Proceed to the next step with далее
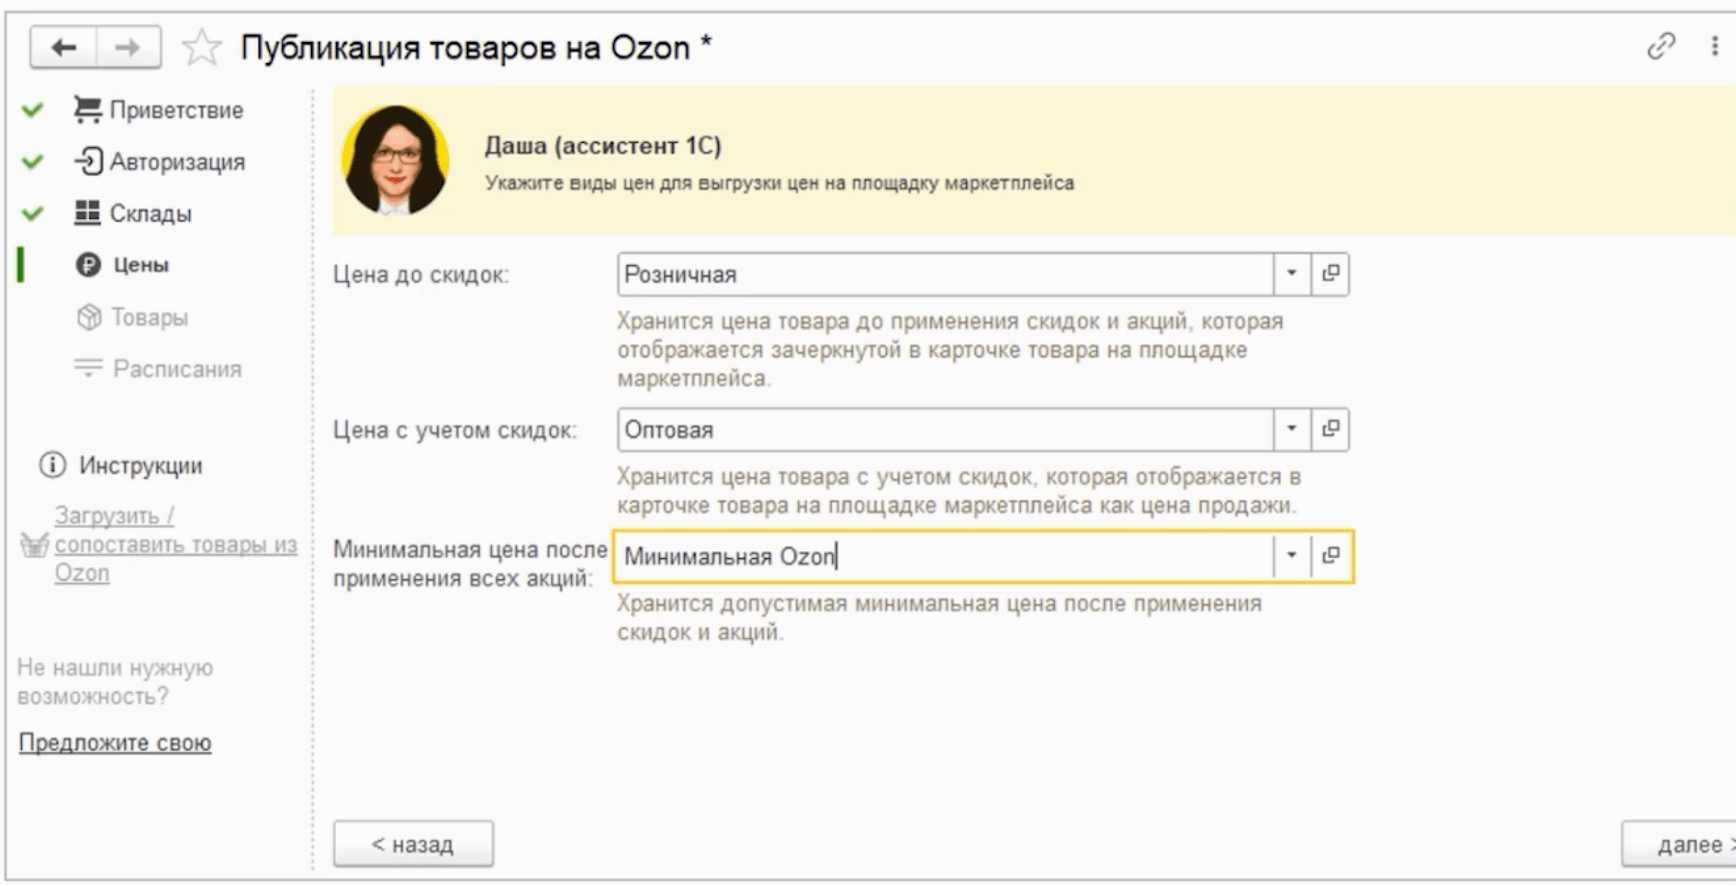Screen dimensions: 1736x886 (x=1680, y=844)
